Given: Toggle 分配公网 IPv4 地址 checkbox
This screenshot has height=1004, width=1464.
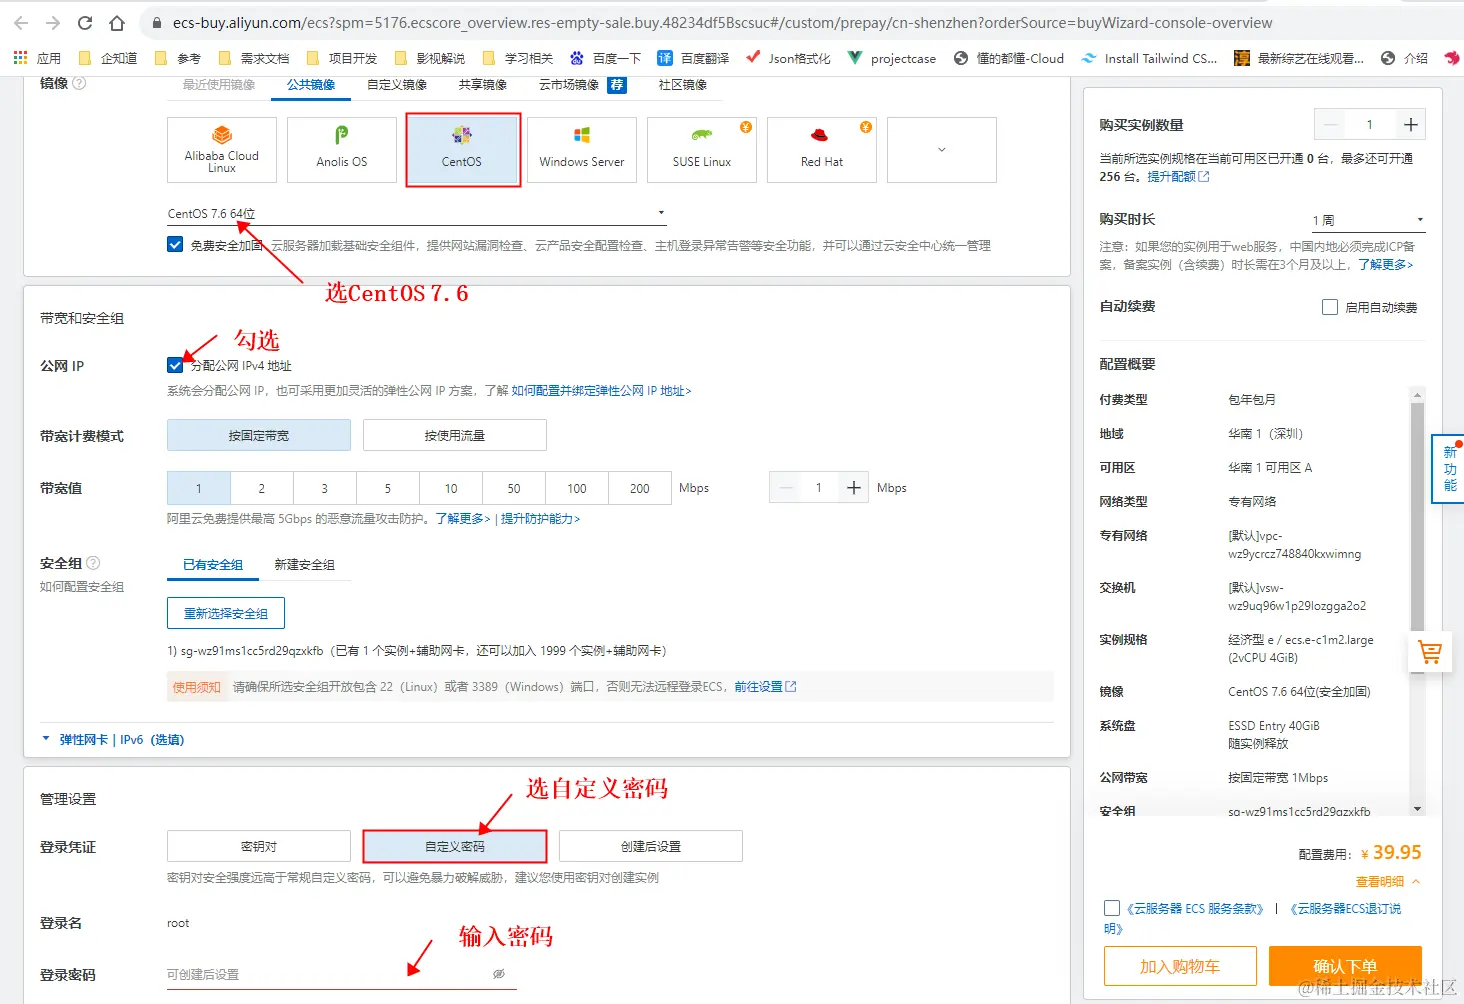Looking at the screenshot, I should [x=175, y=366].
